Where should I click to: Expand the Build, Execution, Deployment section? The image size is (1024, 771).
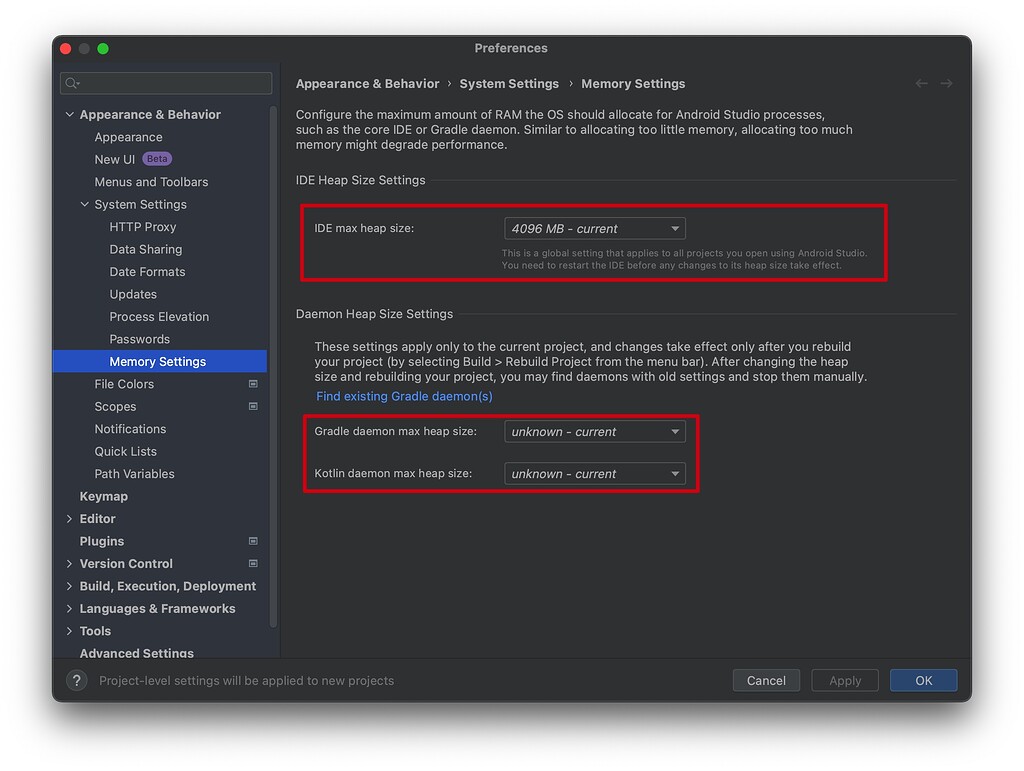[x=69, y=586]
